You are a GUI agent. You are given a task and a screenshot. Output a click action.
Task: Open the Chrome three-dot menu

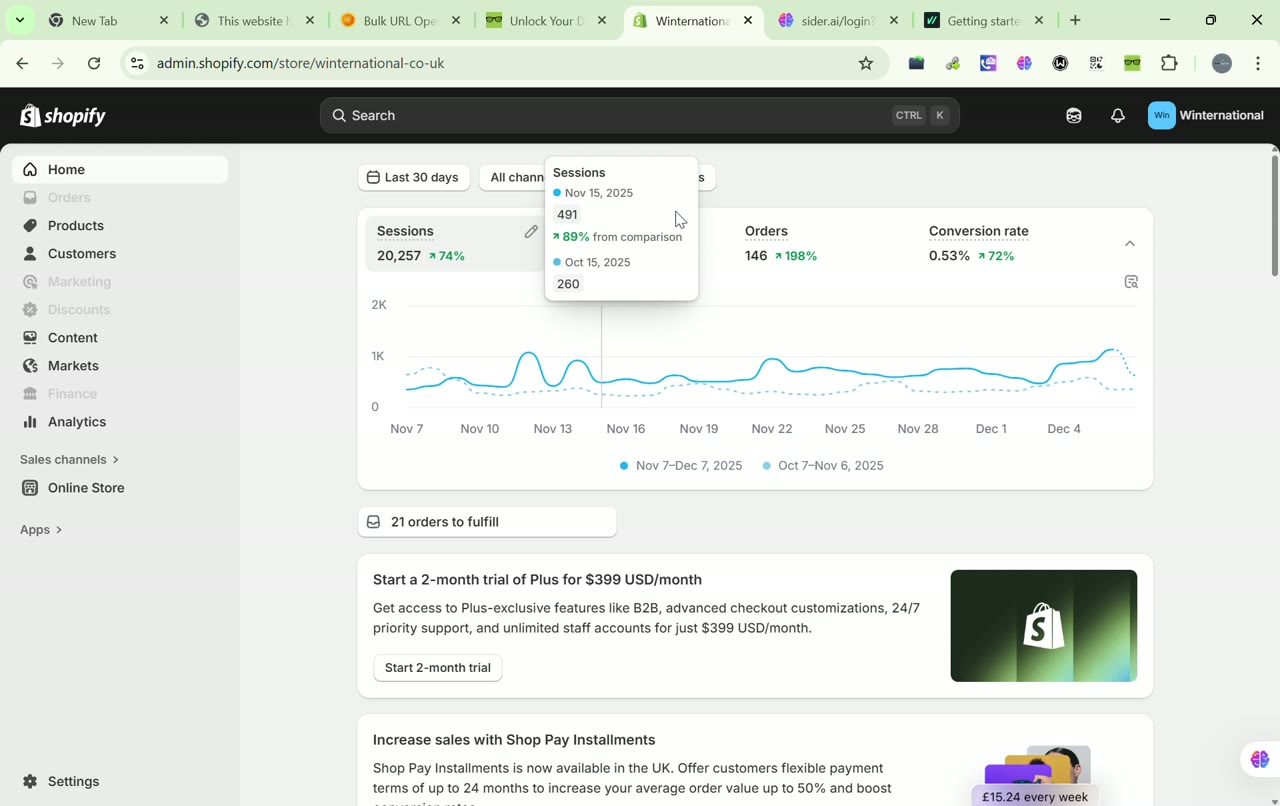pos(1258,64)
